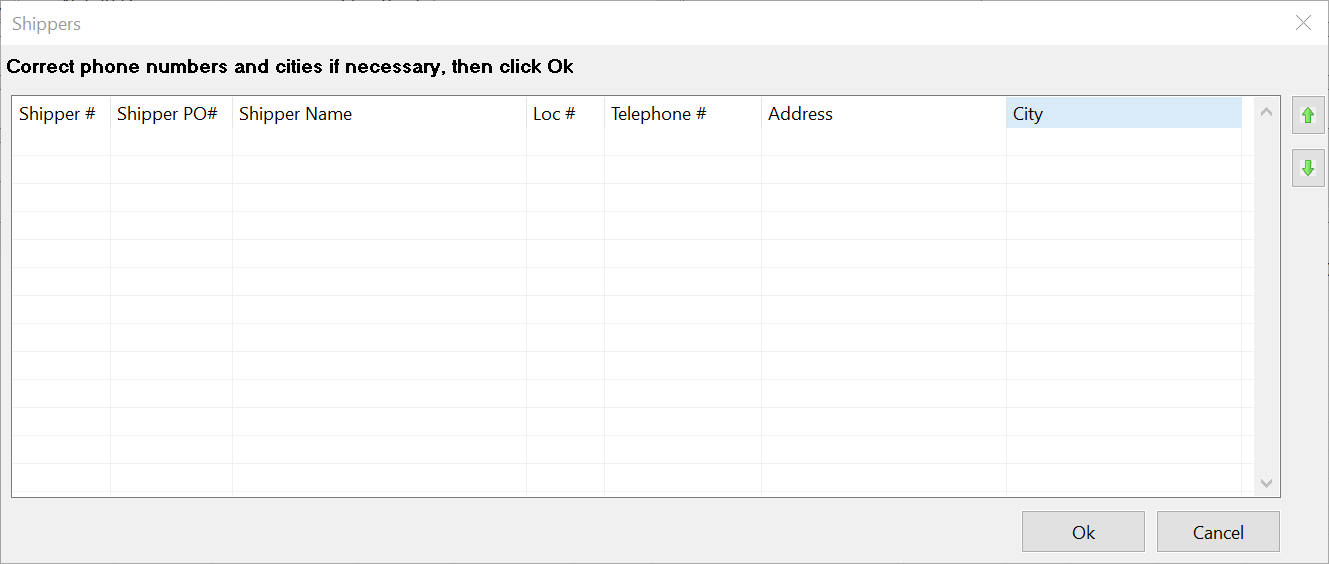This screenshot has height=564, width=1329.
Task: Click the vertical scrollbar track
Action: pos(1266,300)
